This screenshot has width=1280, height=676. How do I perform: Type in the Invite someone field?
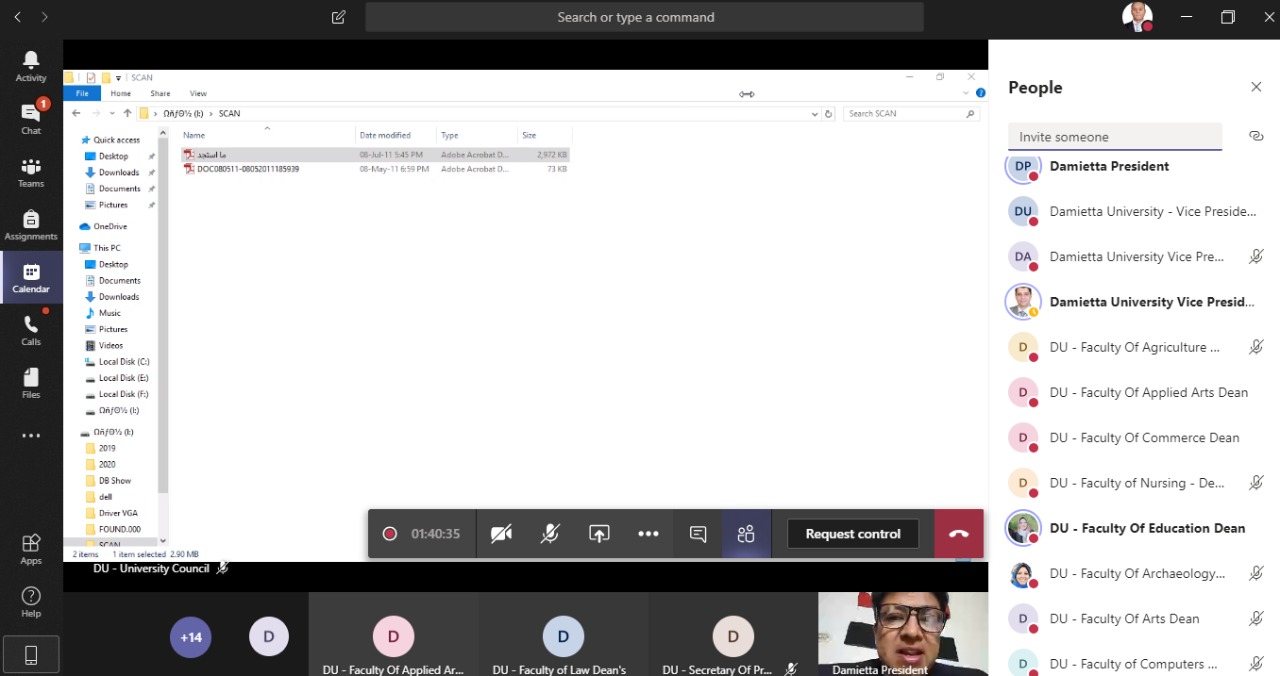click(x=1114, y=137)
